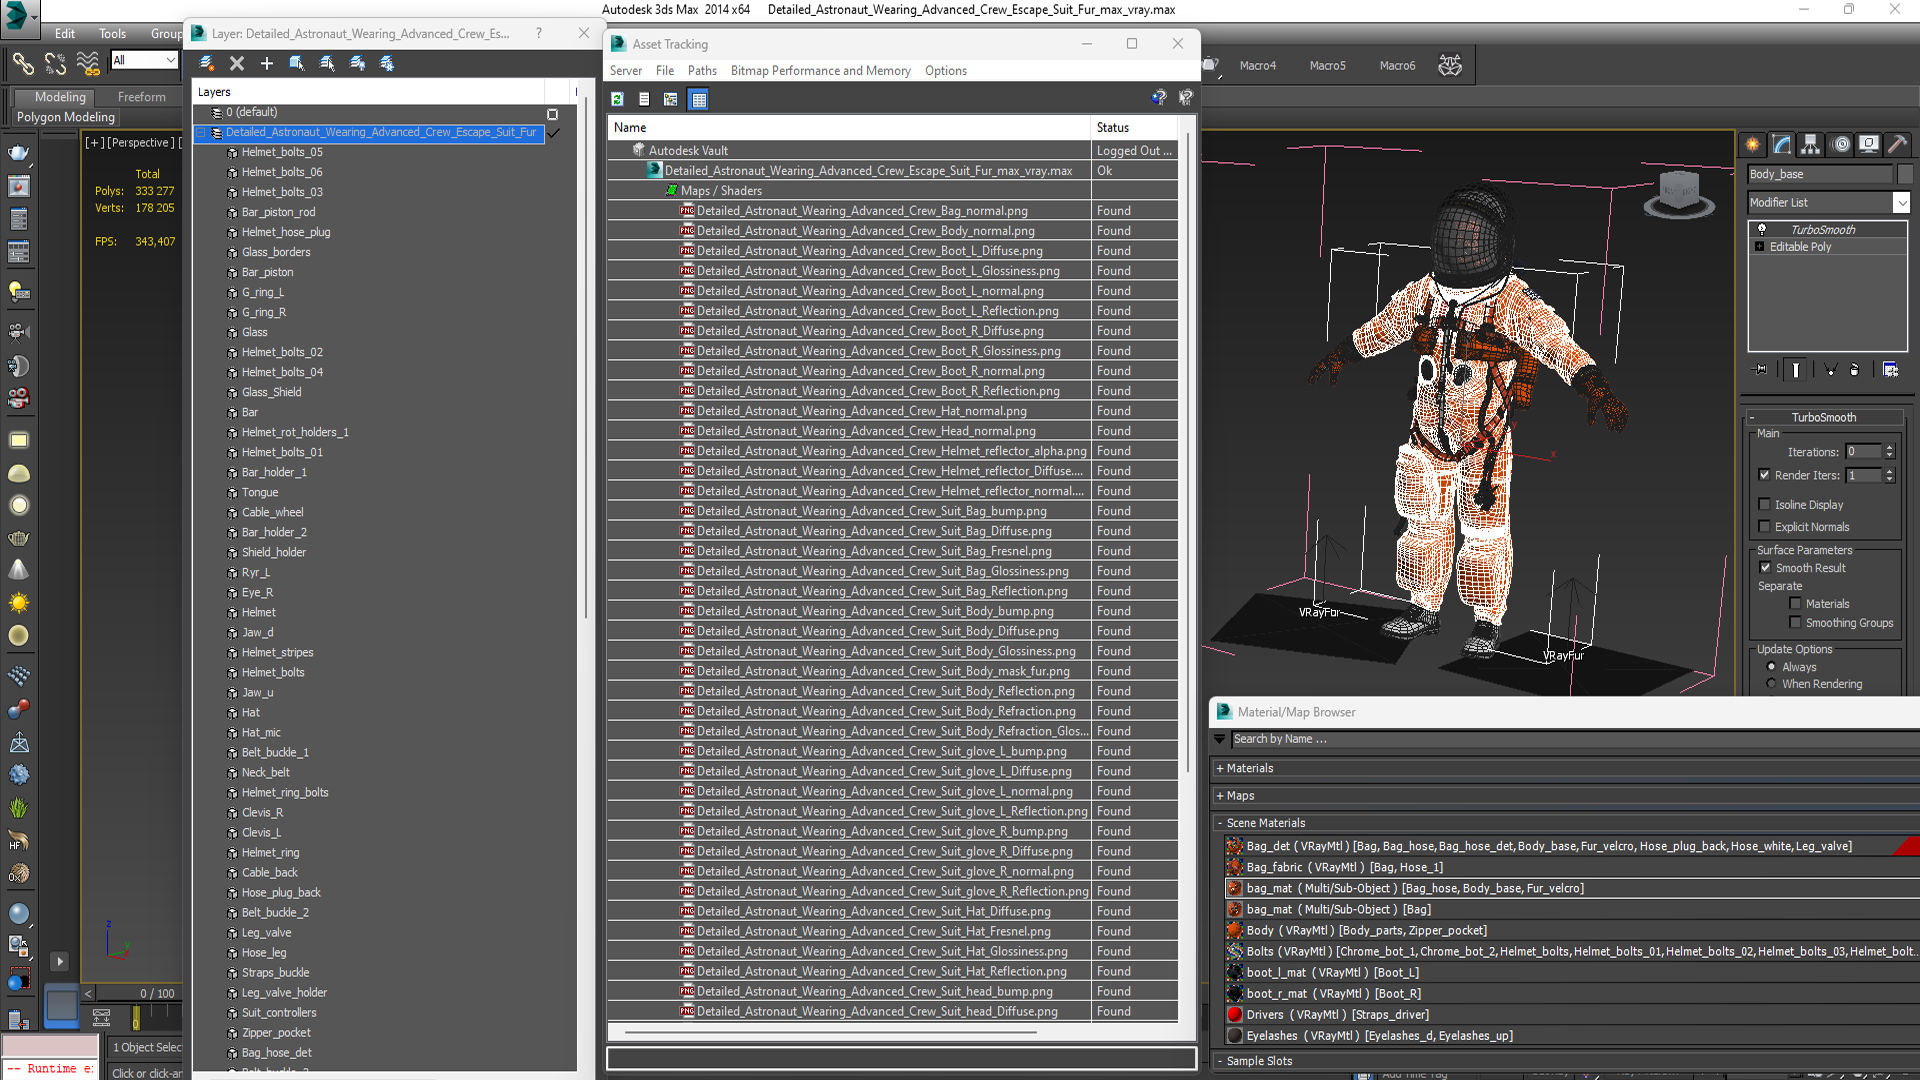This screenshot has height=1080, width=1920.
Task: Click the Iterations spinner arrows
Action: pyautogui.click(x=1889, y=452)
